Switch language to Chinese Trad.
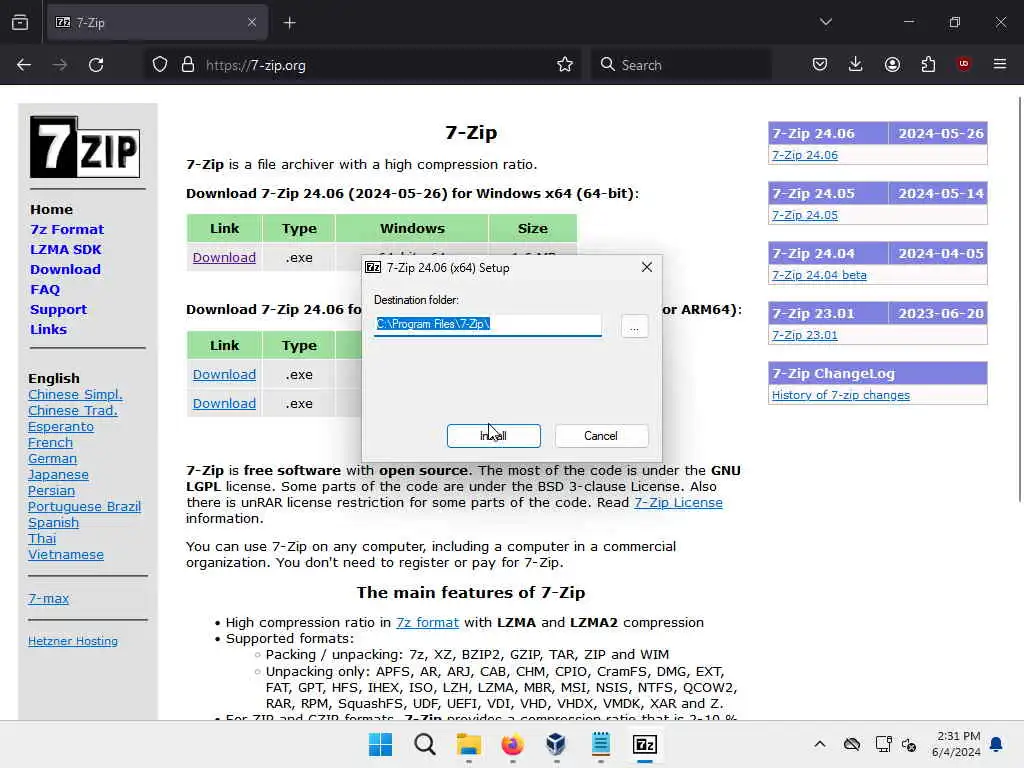This screenshot has height=768, width=1024. pyautogui.click(x=72, y=410)
